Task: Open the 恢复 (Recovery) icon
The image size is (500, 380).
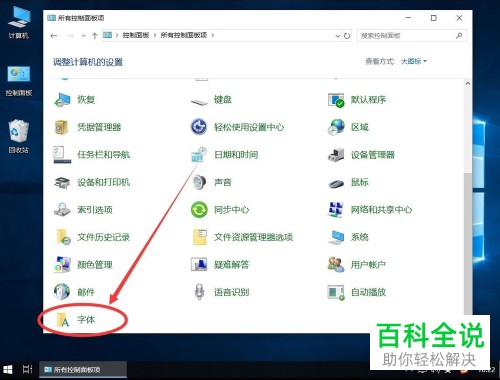Action: pos(62,100)
